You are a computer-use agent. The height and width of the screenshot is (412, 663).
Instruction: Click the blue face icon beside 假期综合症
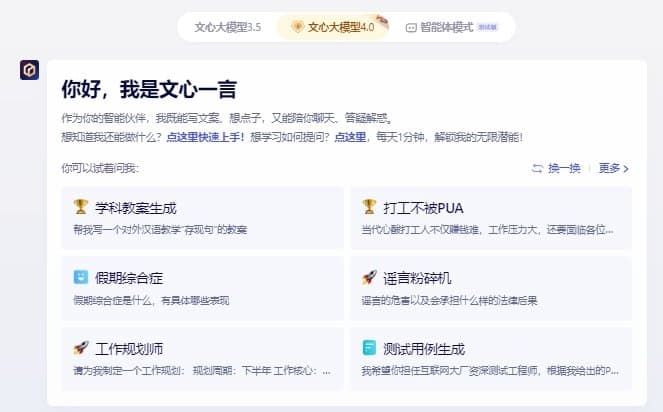coord(80,277)
